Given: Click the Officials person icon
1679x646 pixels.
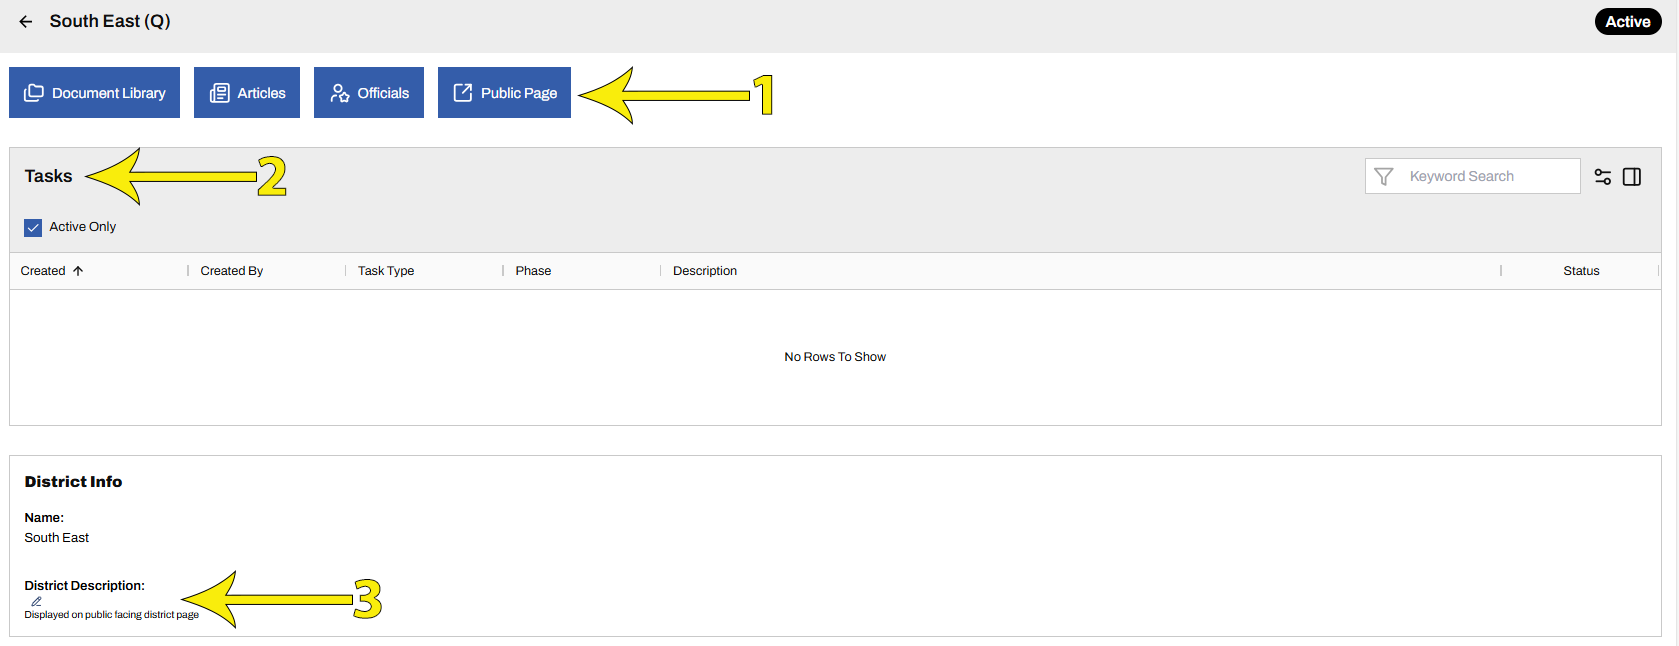Looking at the screenshot, I should click(340, 93).
